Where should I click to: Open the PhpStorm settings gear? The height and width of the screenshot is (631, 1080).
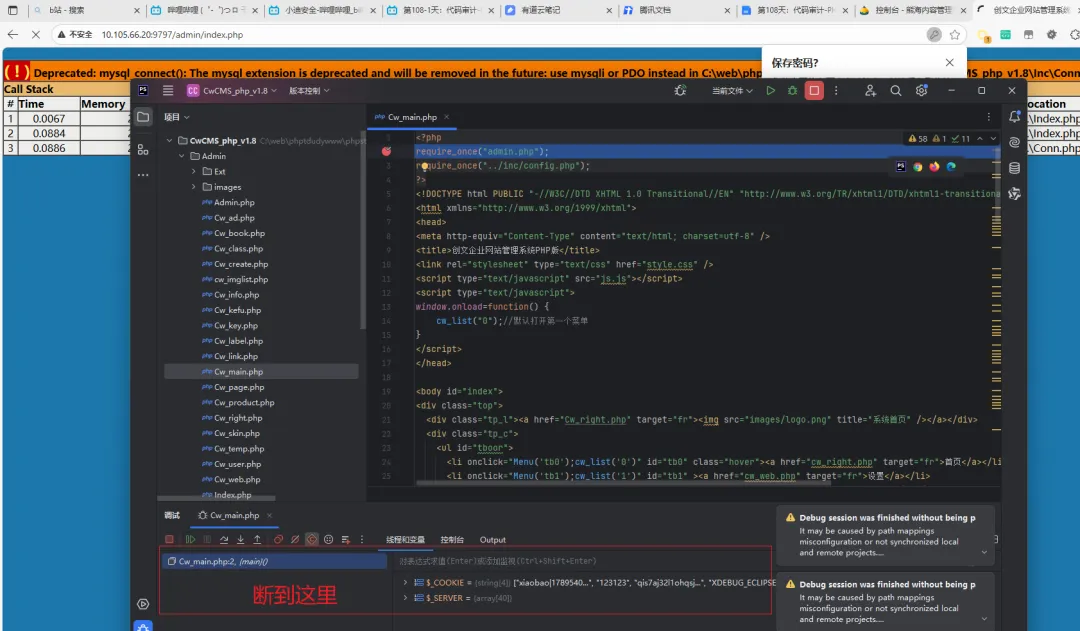921,90
